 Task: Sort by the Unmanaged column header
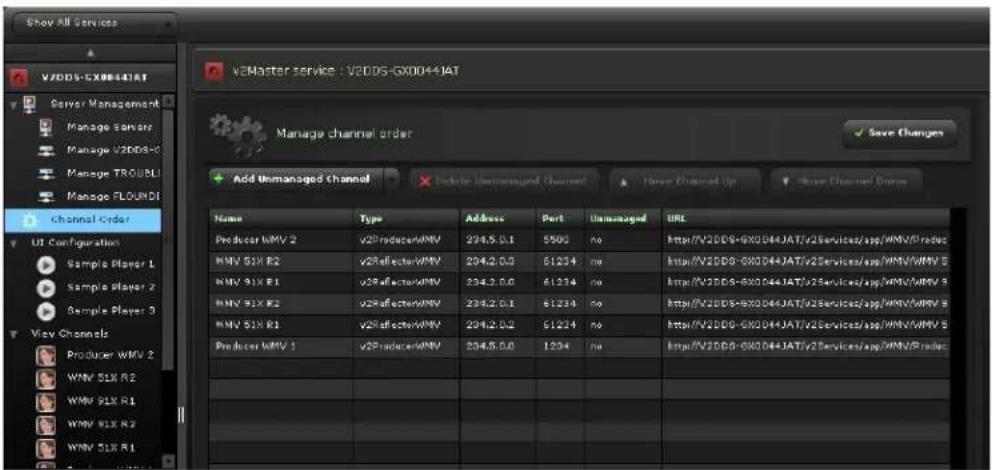coord(623,218)
